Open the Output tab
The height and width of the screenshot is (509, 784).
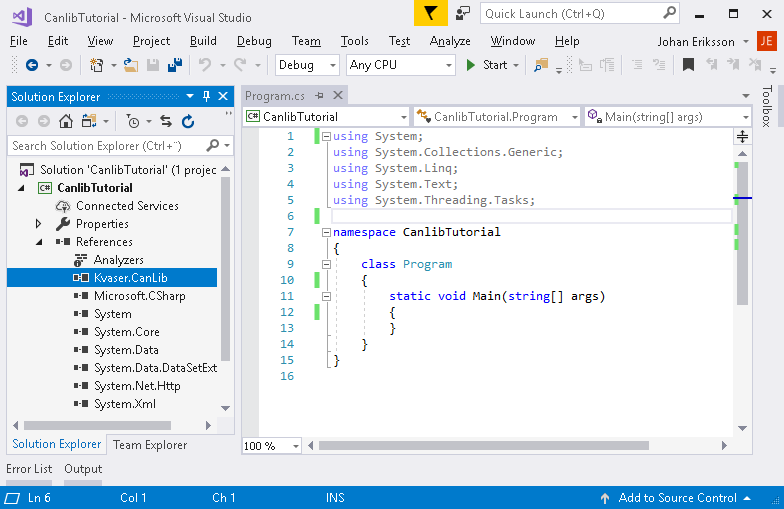(83, 469)
